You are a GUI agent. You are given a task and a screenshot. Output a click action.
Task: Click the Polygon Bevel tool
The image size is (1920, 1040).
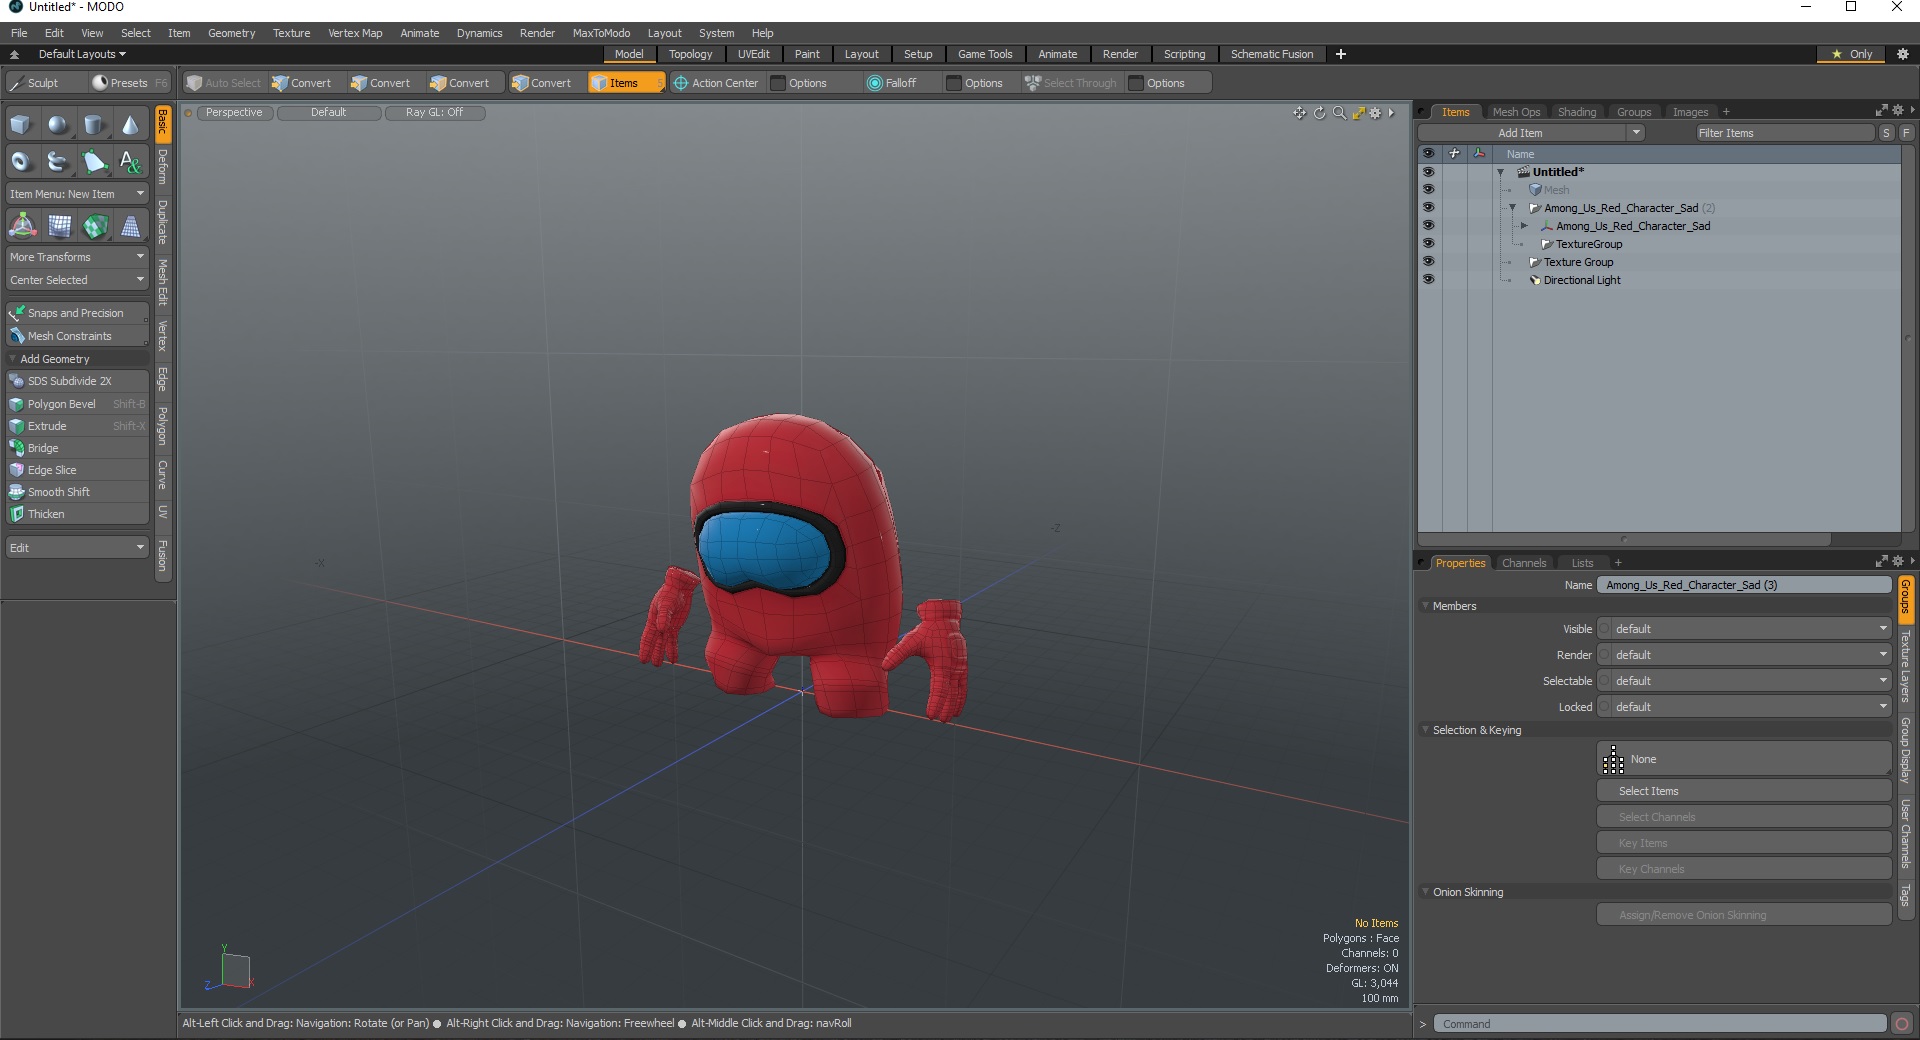(77, 404)
